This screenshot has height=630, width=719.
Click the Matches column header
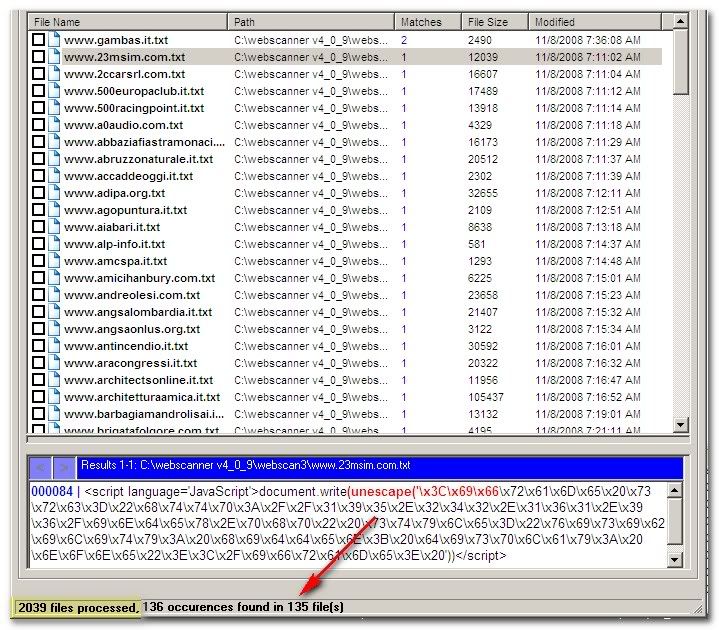[427, 21]
